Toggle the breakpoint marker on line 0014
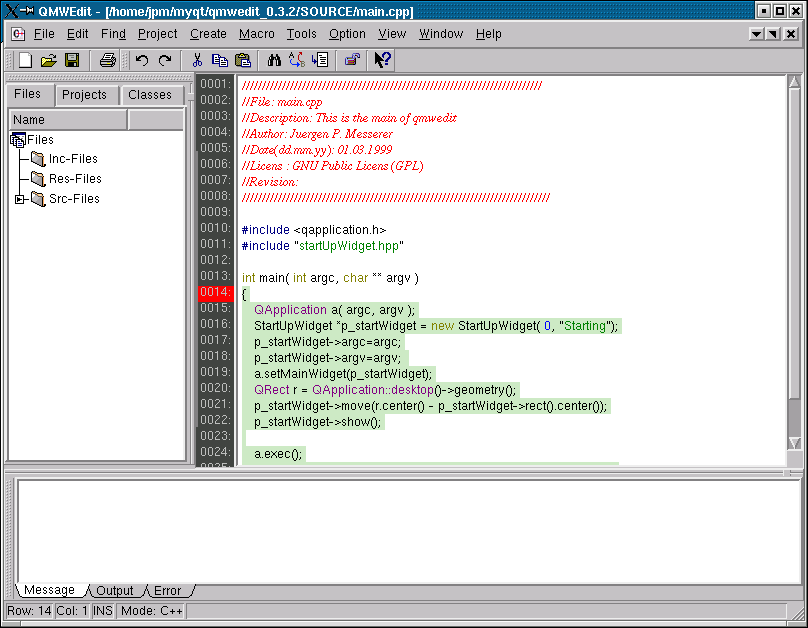The image size is (808, 628). [x=215, y=292]
